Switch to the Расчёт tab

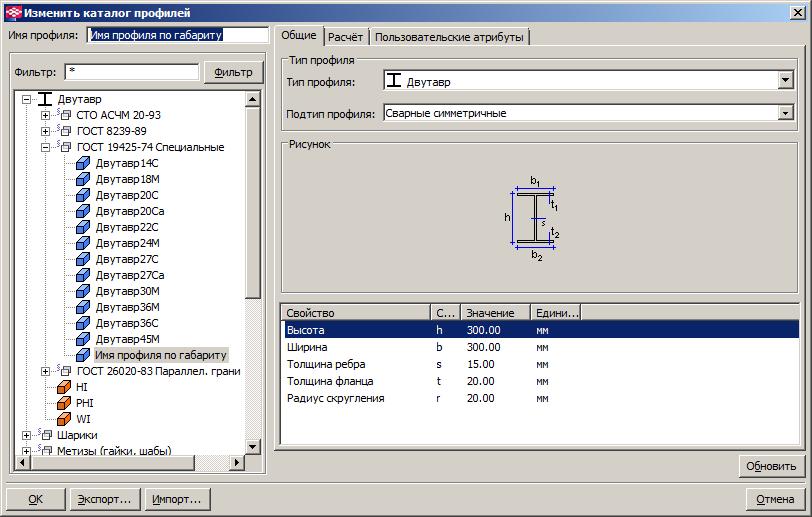point(345,37)
